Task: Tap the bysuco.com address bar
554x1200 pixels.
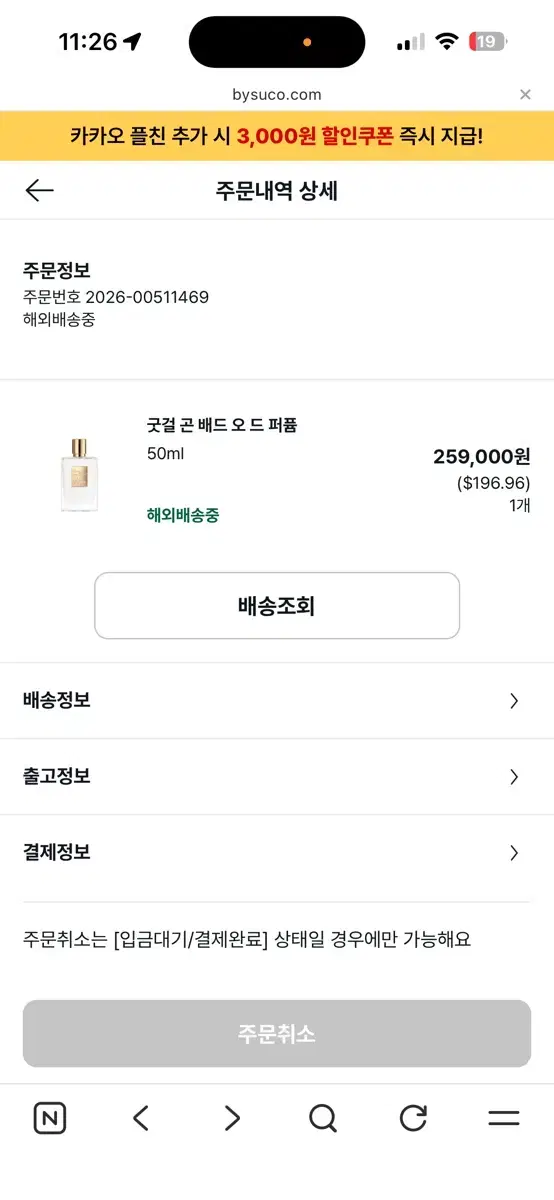Action: coord(277,94)
